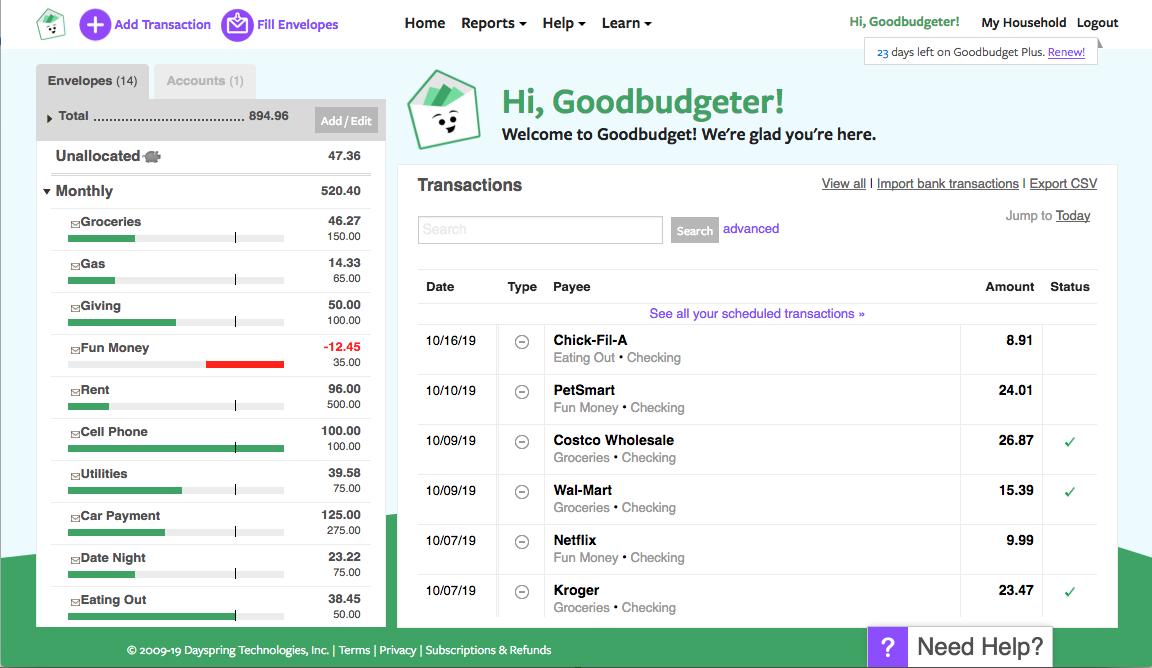1152x668 pixels.
Task: Click the Fun Money negative balance -12.45
Action: 342,347
